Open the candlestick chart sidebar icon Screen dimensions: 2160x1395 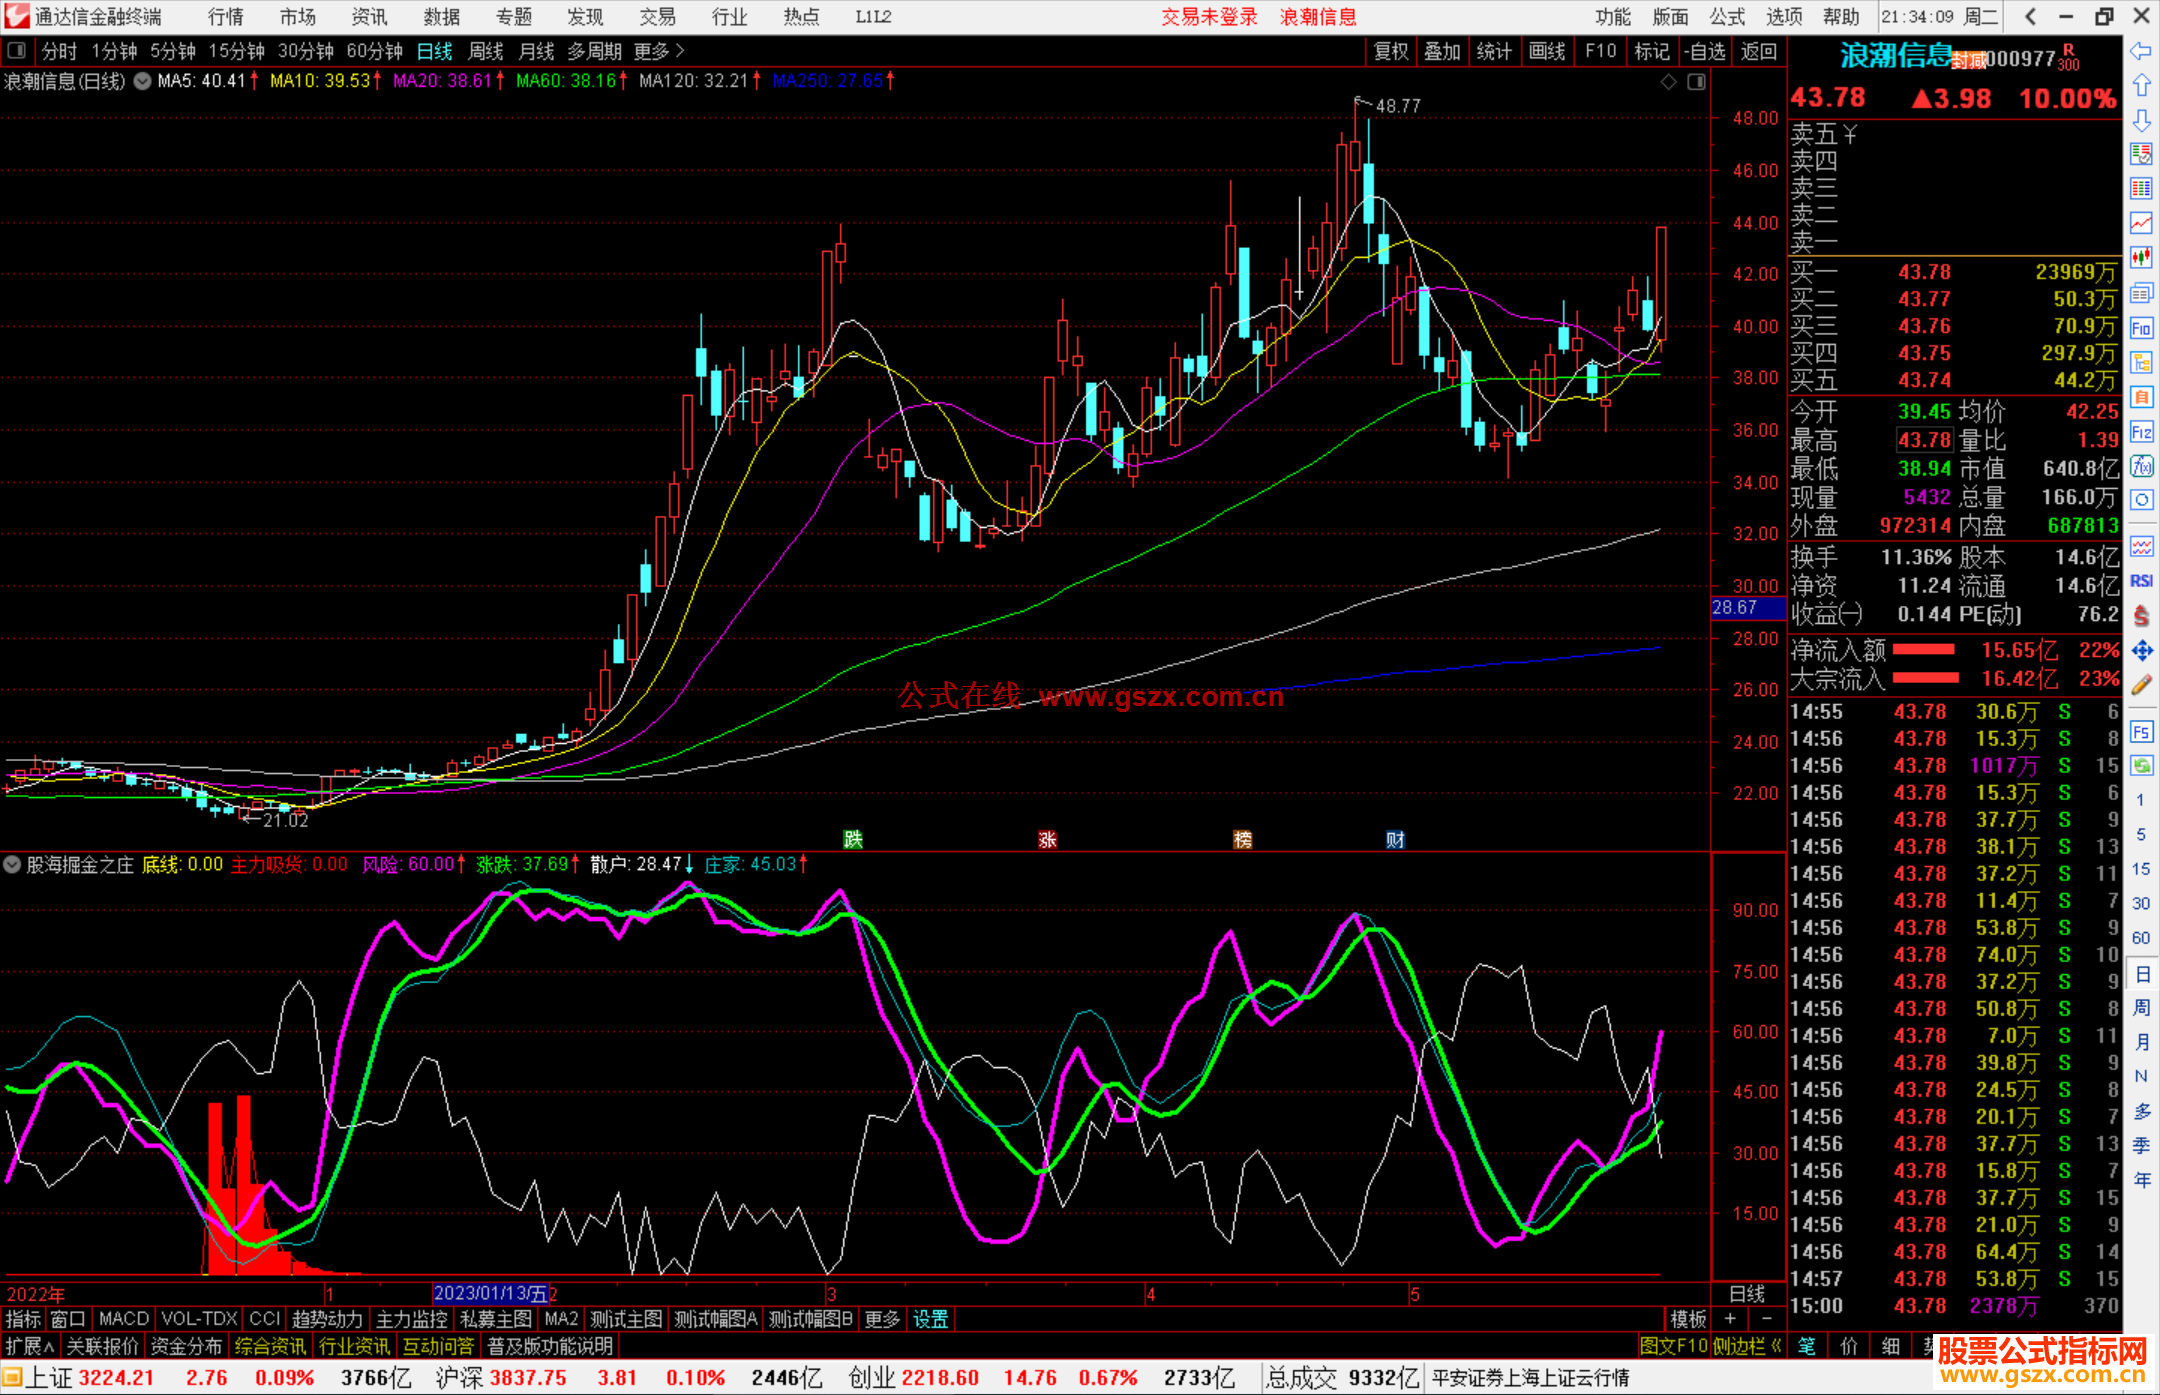pyautogui.click(x=2141, y=258)
